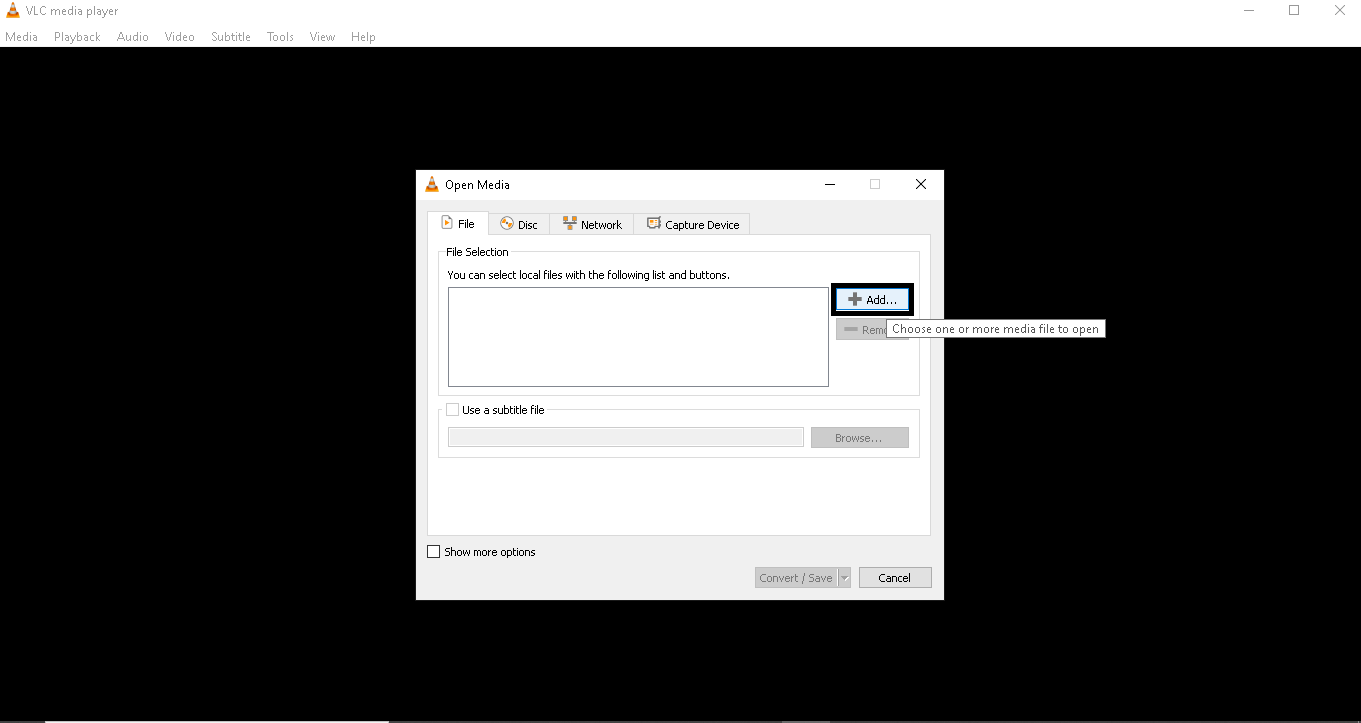Open the Tools menu
The width and height of the screenshot is (1361, 723).
tap(280, 37)
